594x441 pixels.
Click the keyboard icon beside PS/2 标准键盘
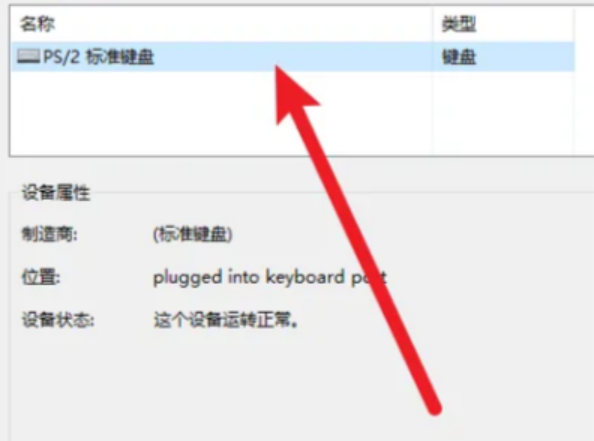pos(29,57)
